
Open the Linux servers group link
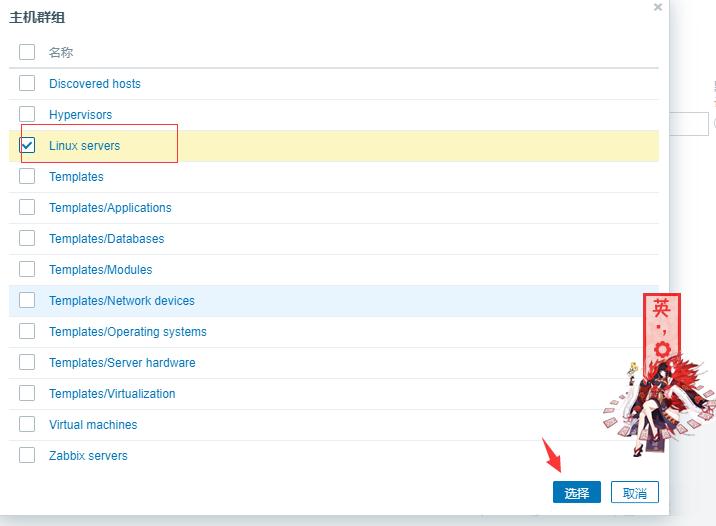coord(84,146)
